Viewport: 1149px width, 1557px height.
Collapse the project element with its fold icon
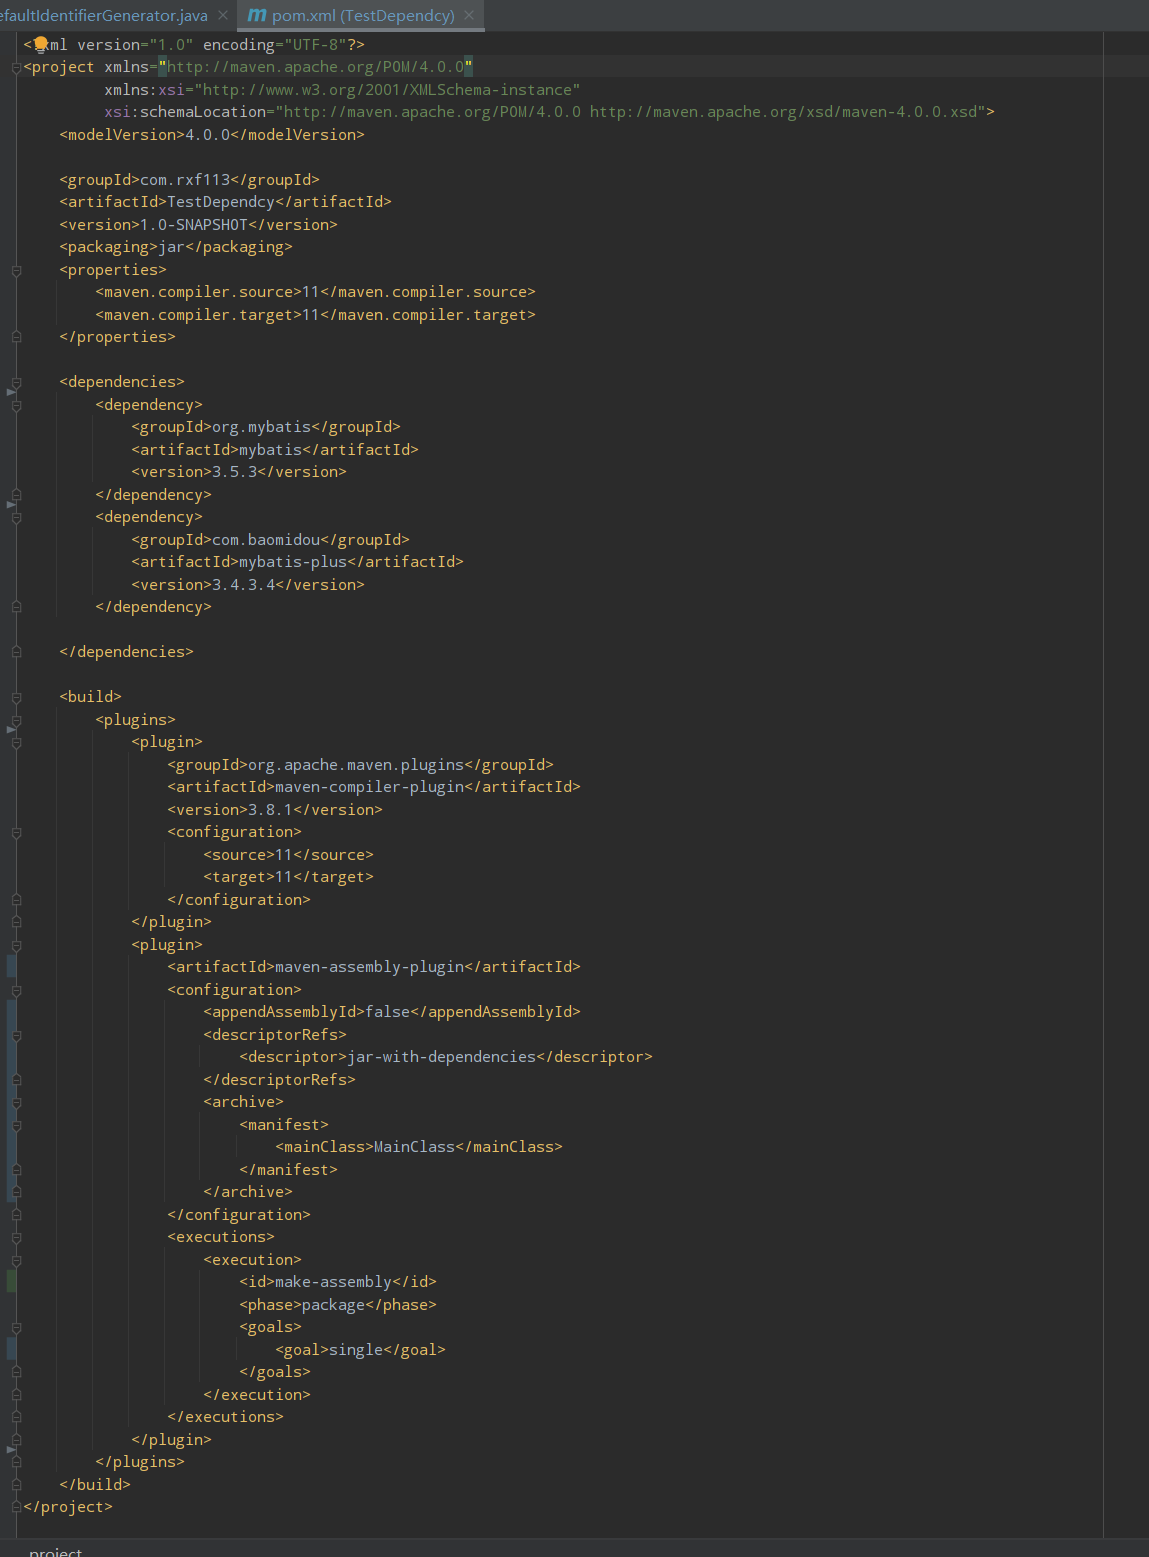pyautogui.click(x=18, y=66)
